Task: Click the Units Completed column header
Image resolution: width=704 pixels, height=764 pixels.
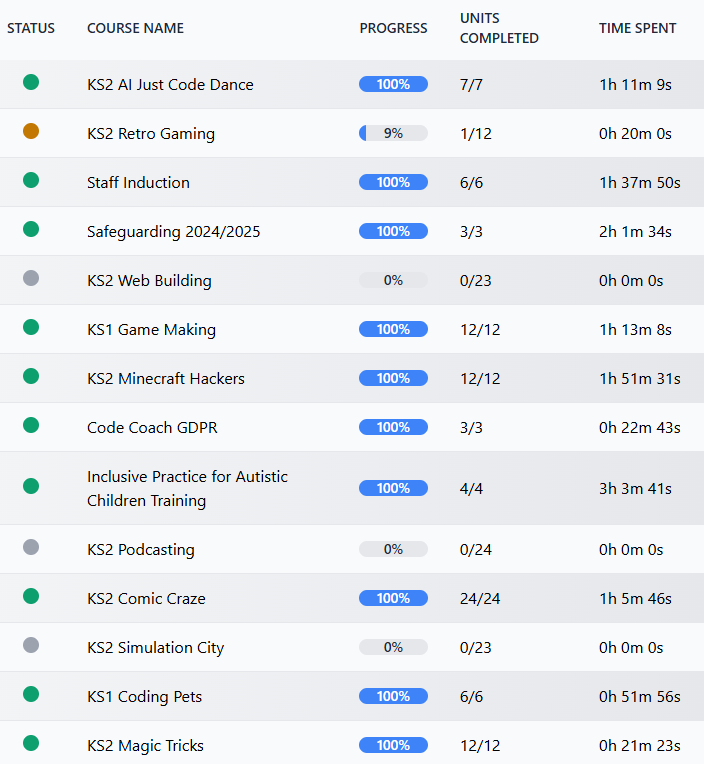Action: coord(499,28)
